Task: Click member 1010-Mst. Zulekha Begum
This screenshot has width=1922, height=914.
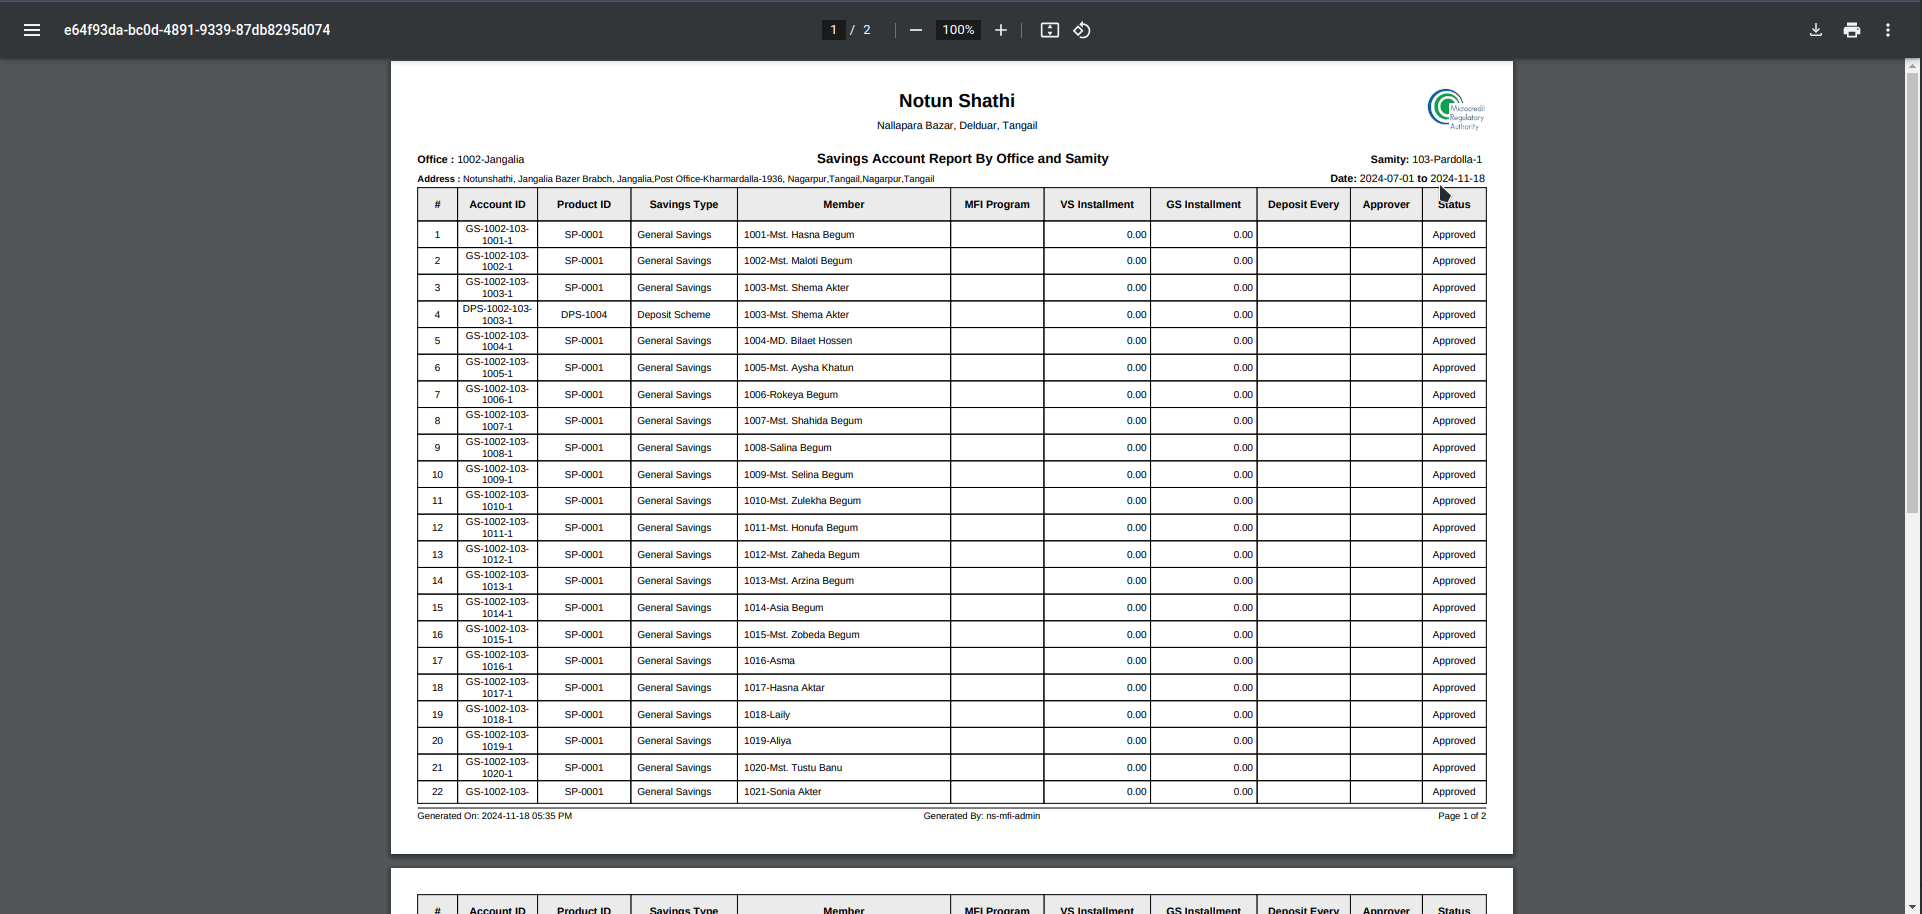Action: coord(802,501)
